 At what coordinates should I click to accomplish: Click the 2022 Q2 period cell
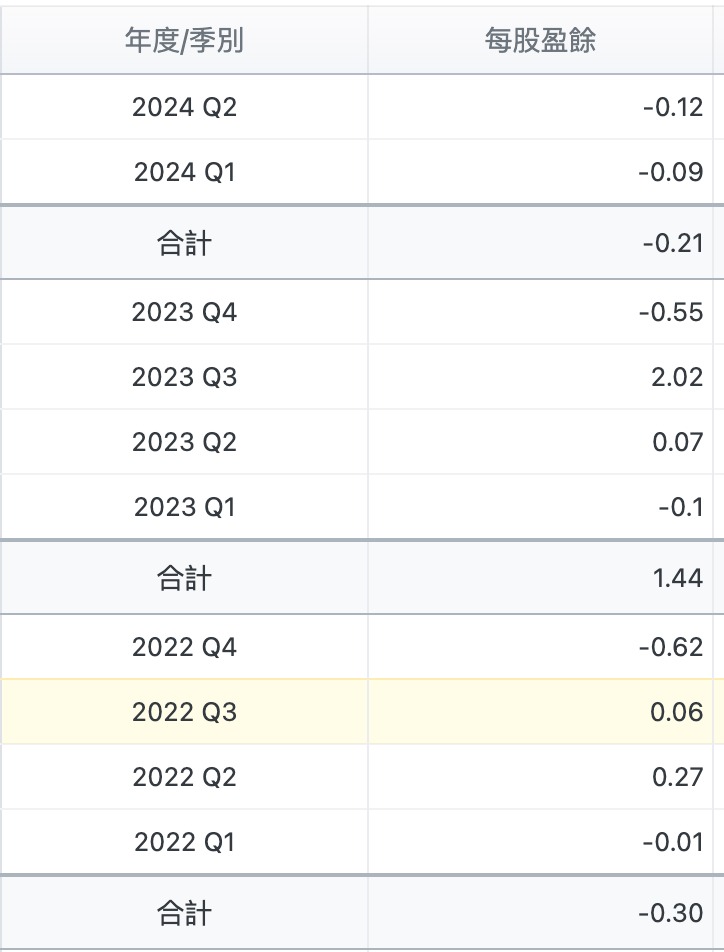(184, 777)
